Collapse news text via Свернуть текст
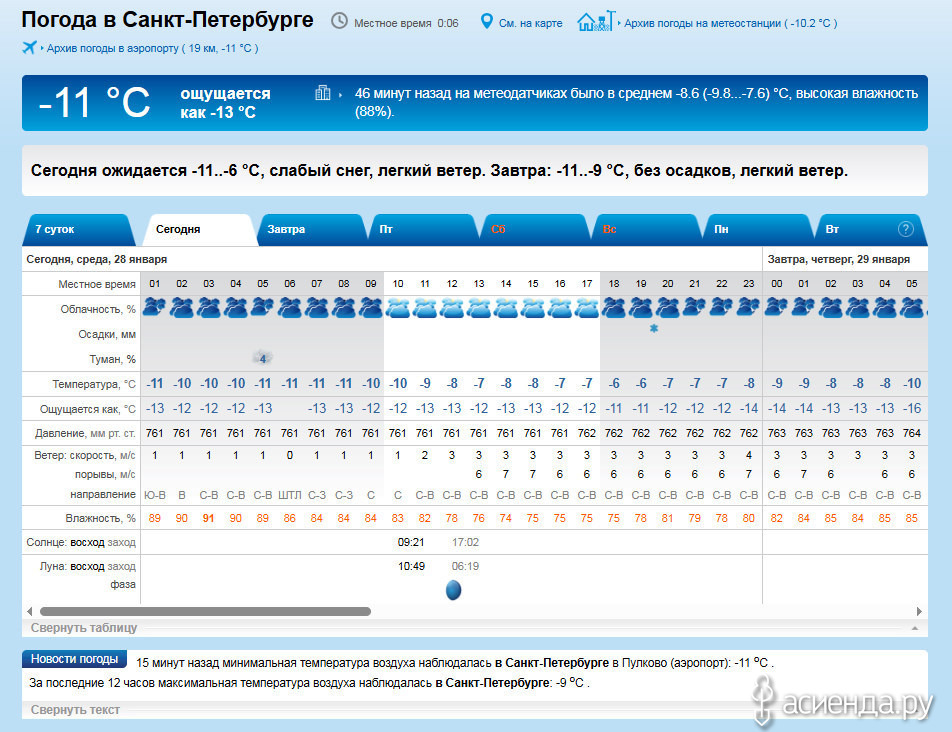Image resolution: width=952 pixels, height=732 pixels. [x=75, y=710]
